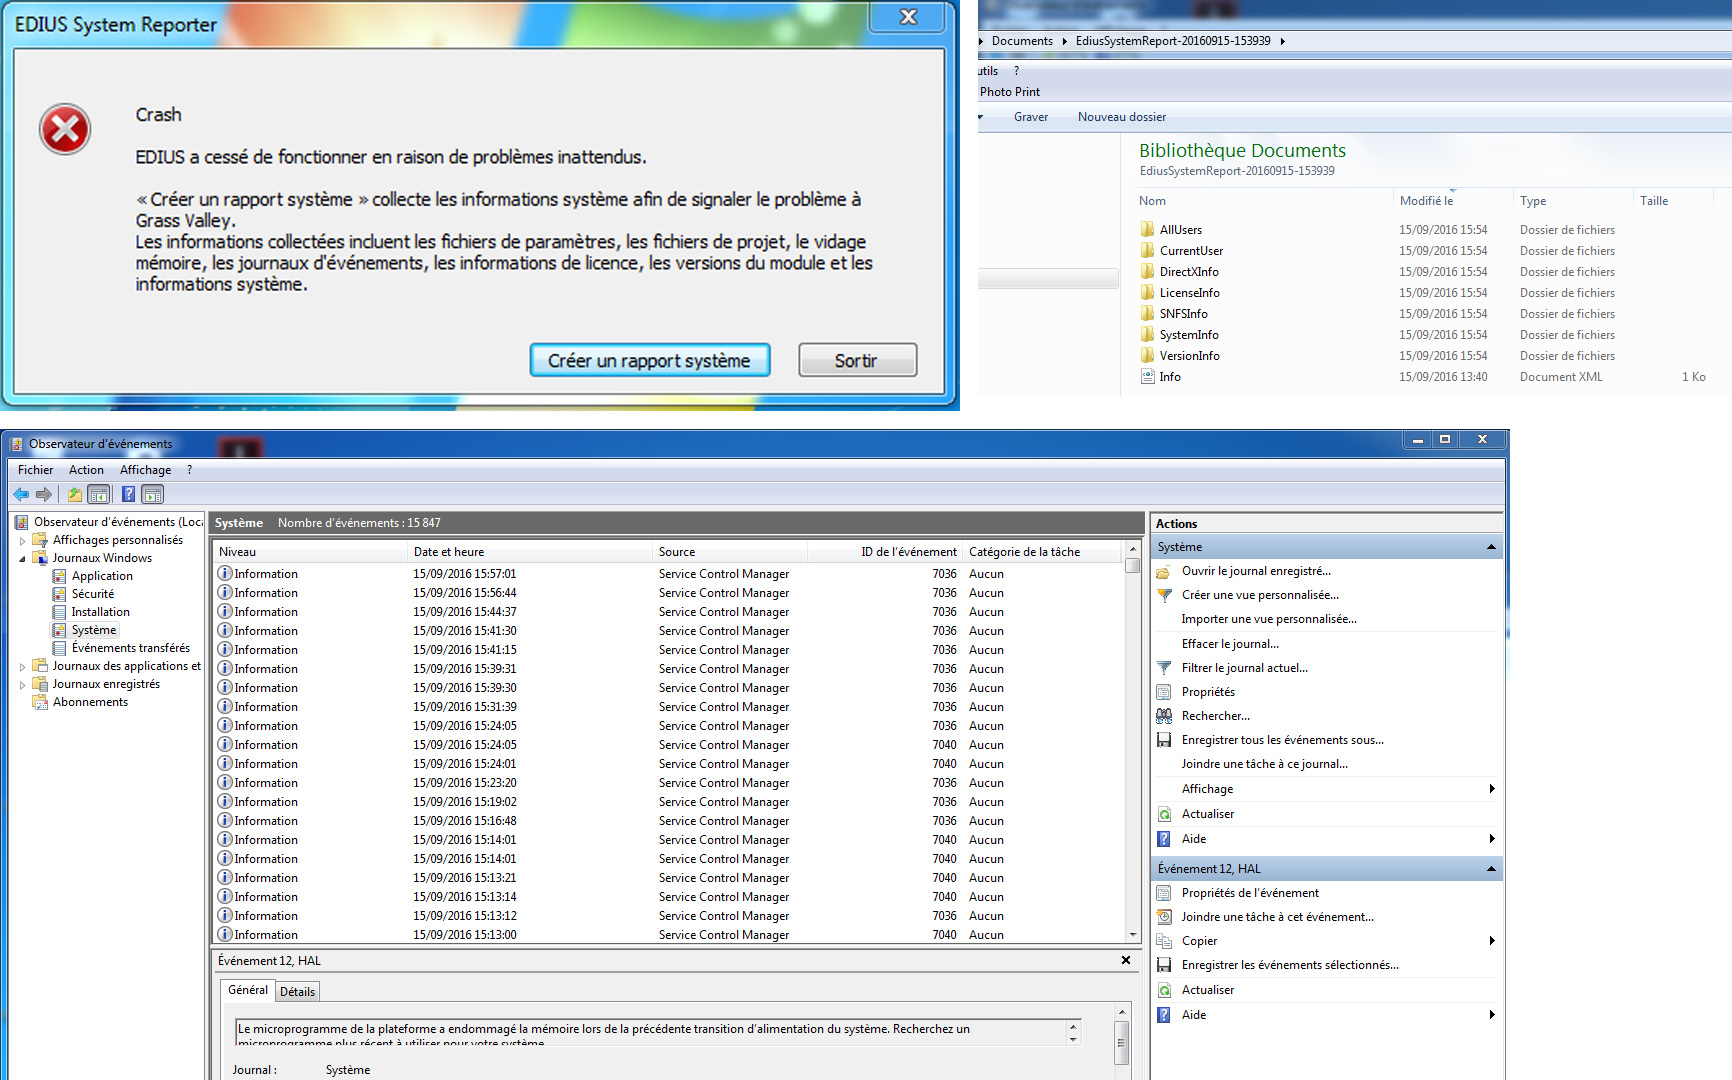Click the Filtrer le journal actuel funnel icon
1732x1080 pixels.
tap(1164, 668)
